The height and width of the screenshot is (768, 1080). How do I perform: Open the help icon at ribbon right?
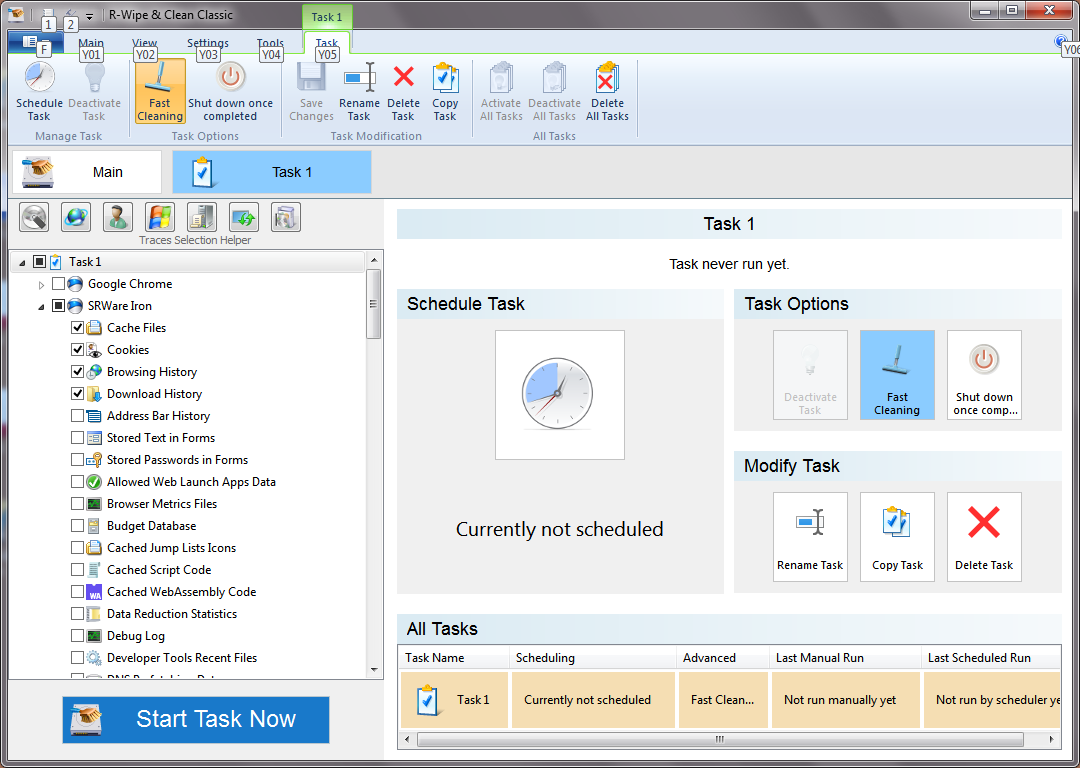[1060, 41]
